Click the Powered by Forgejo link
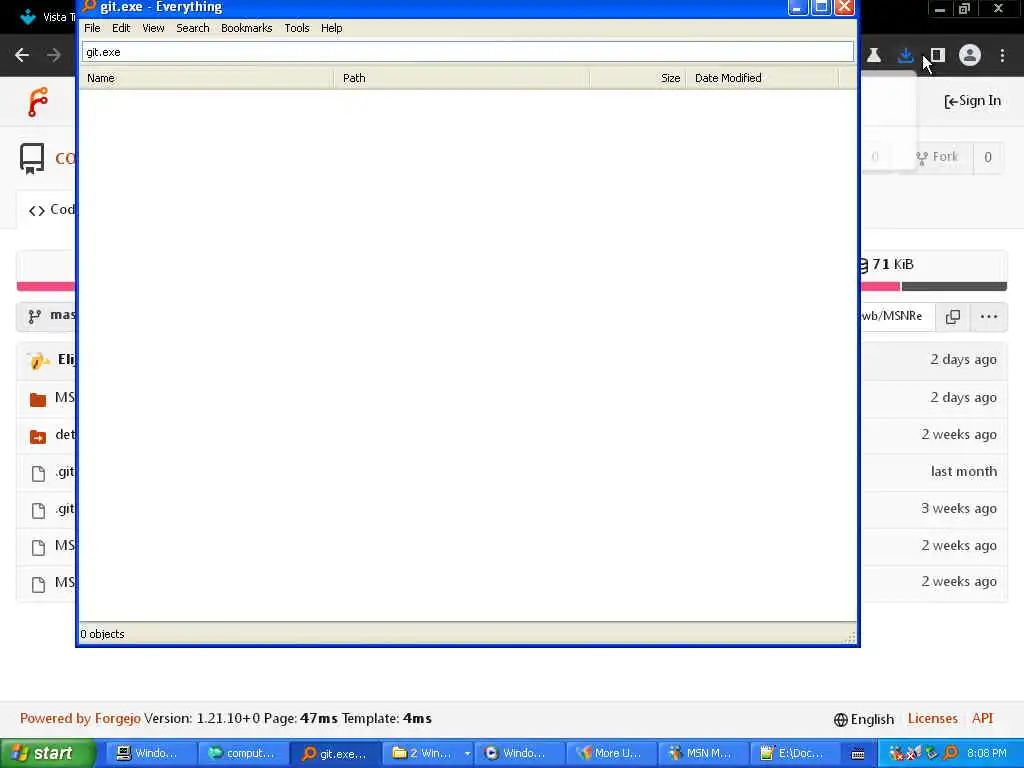Screen dimensions: 1024x768 (x=80, y=718)
